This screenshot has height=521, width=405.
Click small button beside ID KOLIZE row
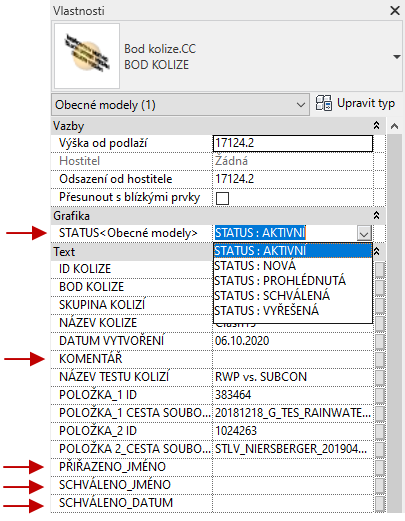380,269
